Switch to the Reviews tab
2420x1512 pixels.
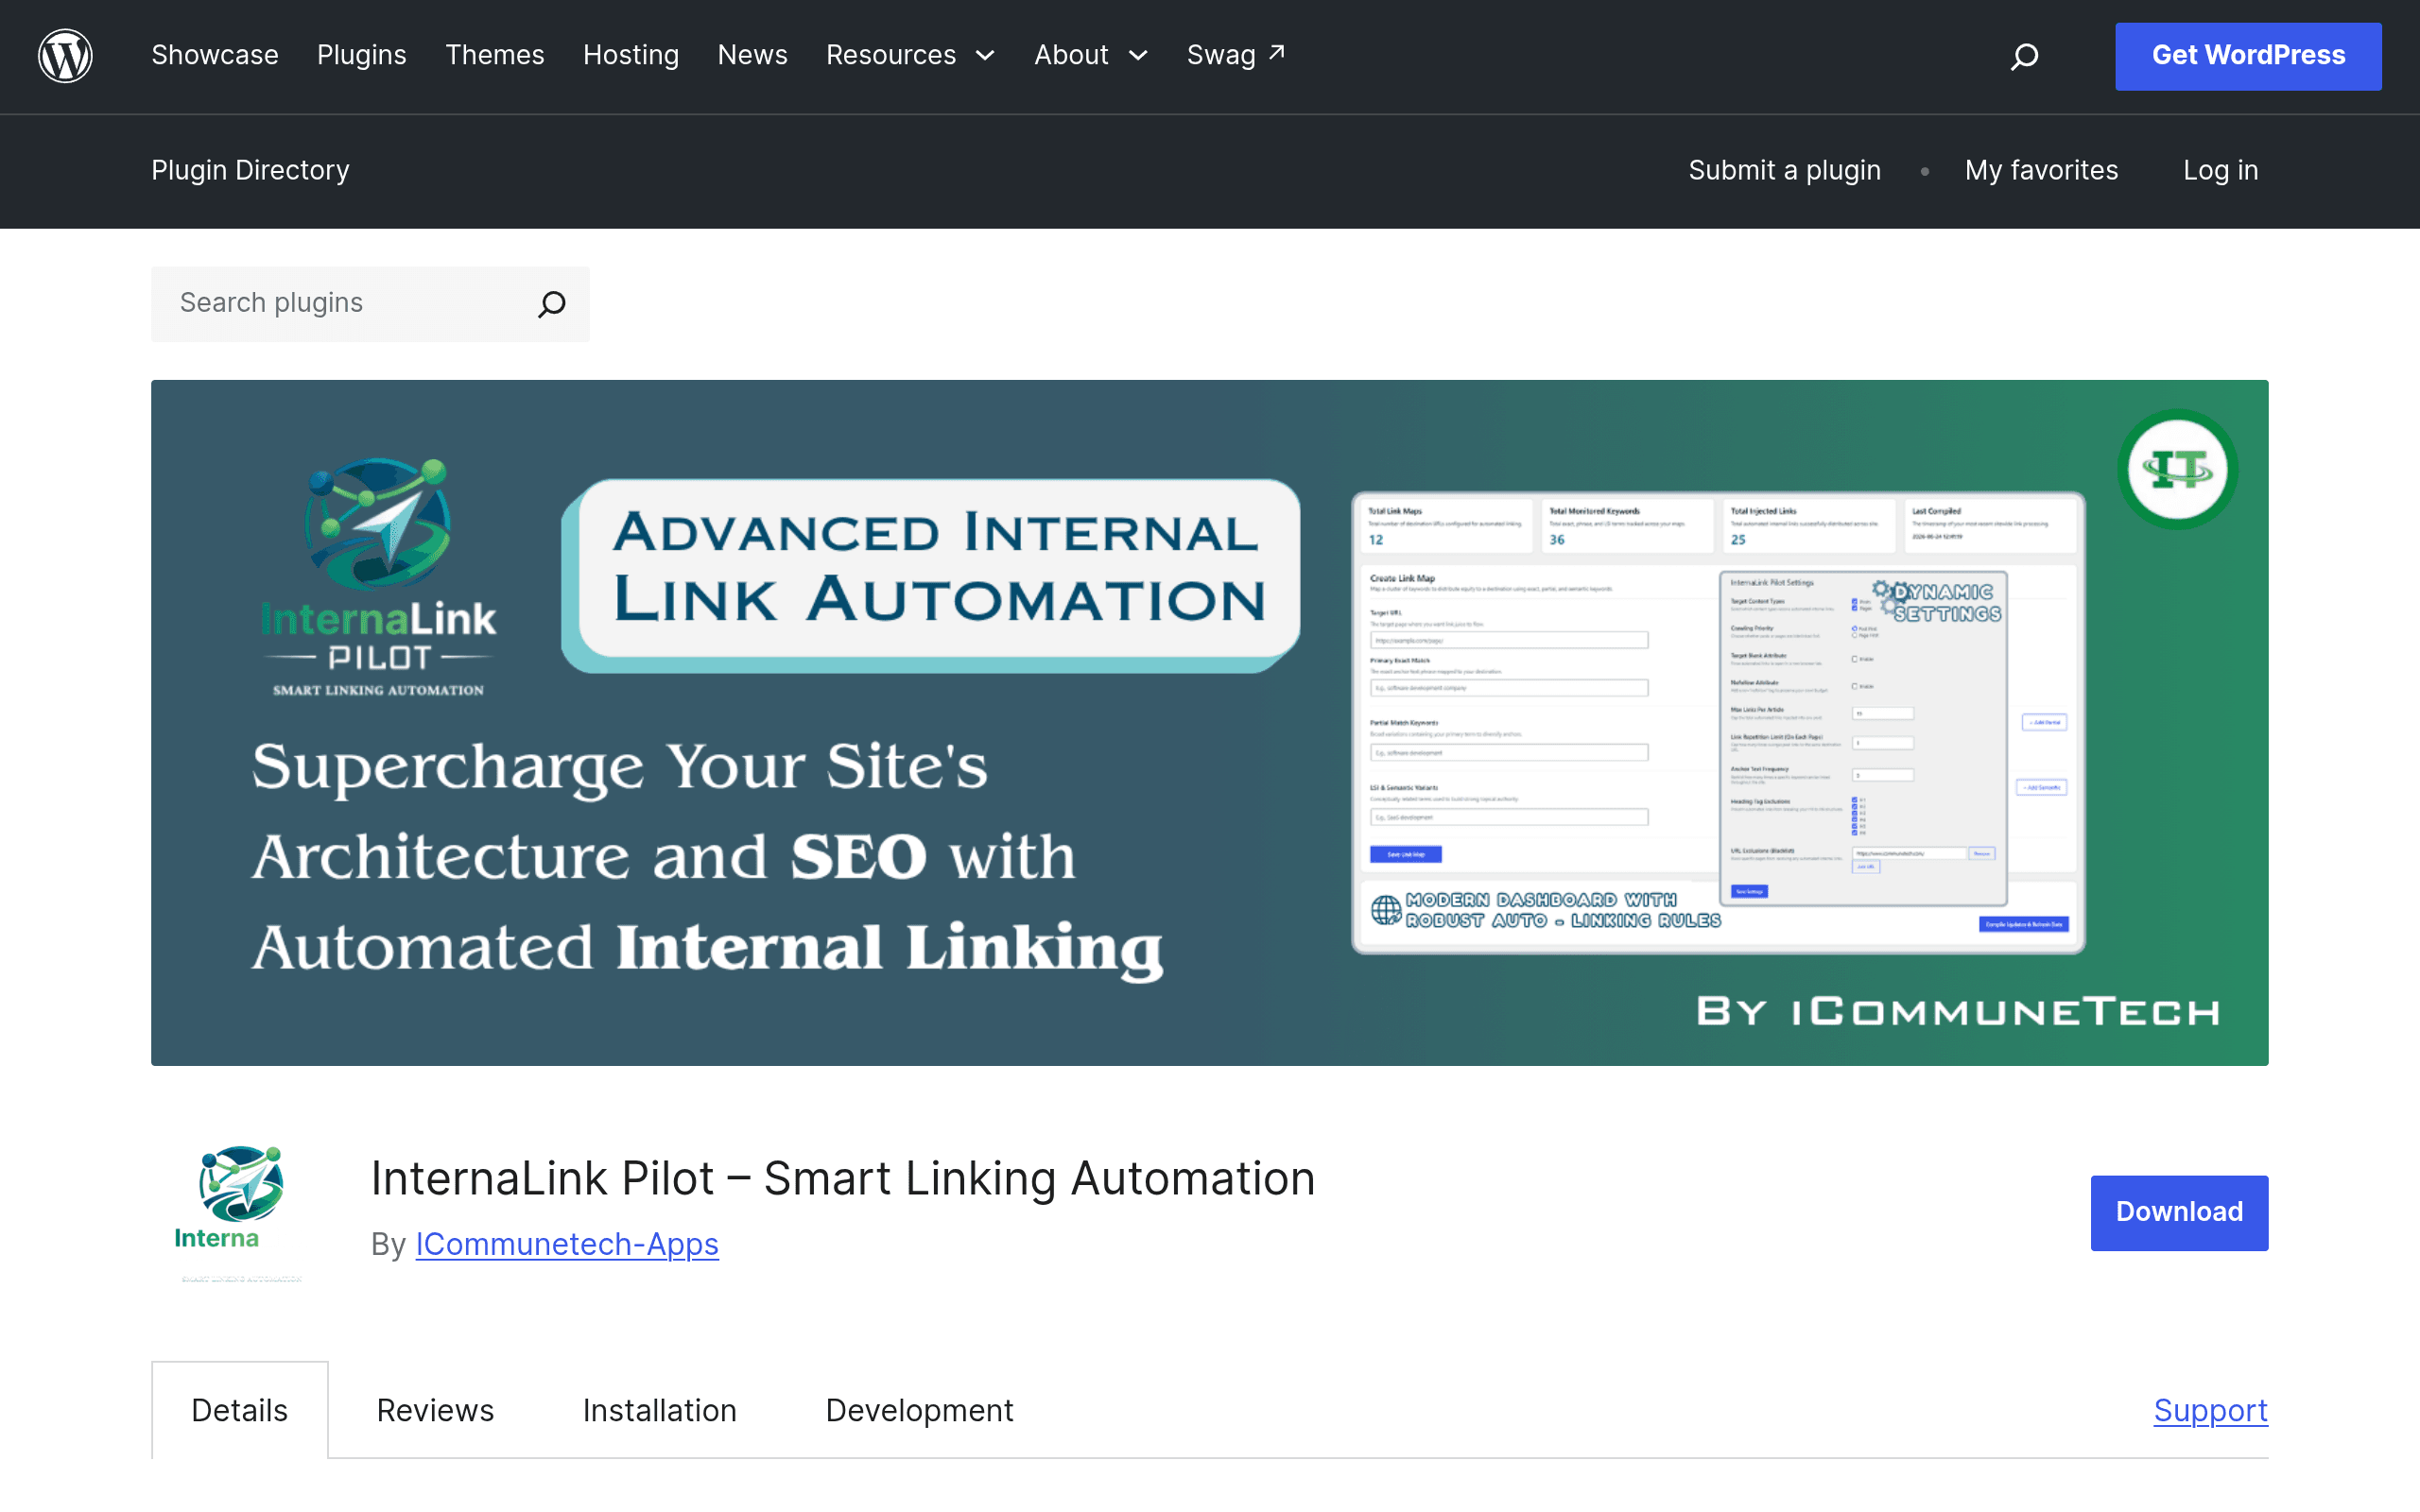(435, 1410)
